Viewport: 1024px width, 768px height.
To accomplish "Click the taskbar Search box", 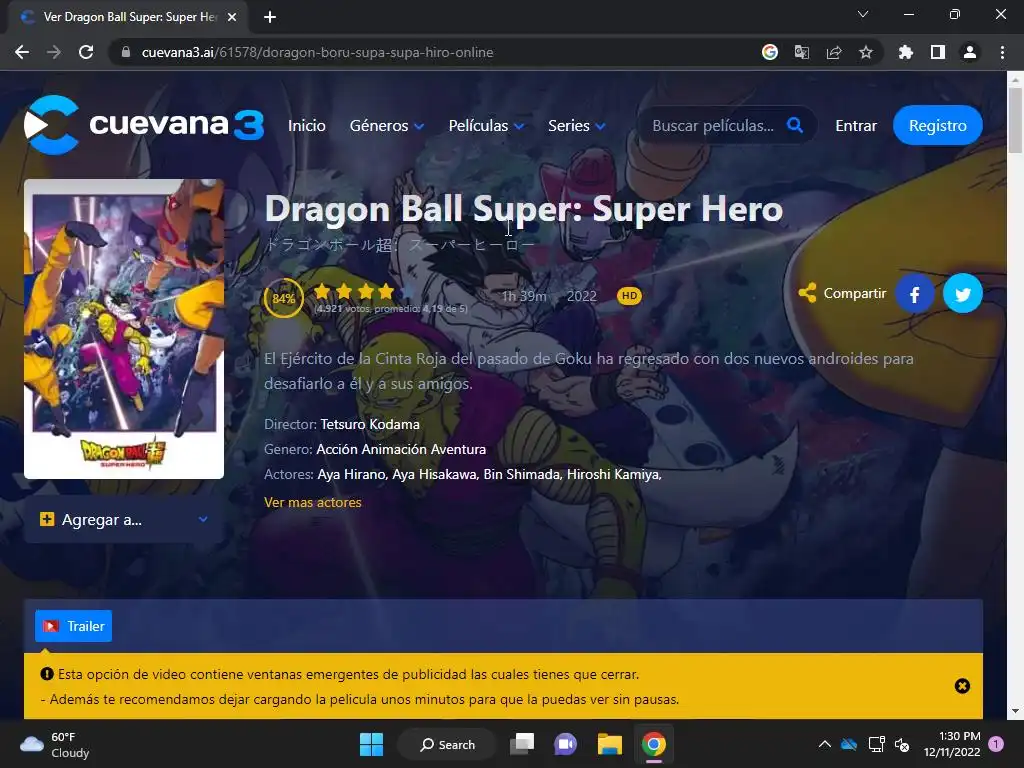I will (x=447, y=744).
